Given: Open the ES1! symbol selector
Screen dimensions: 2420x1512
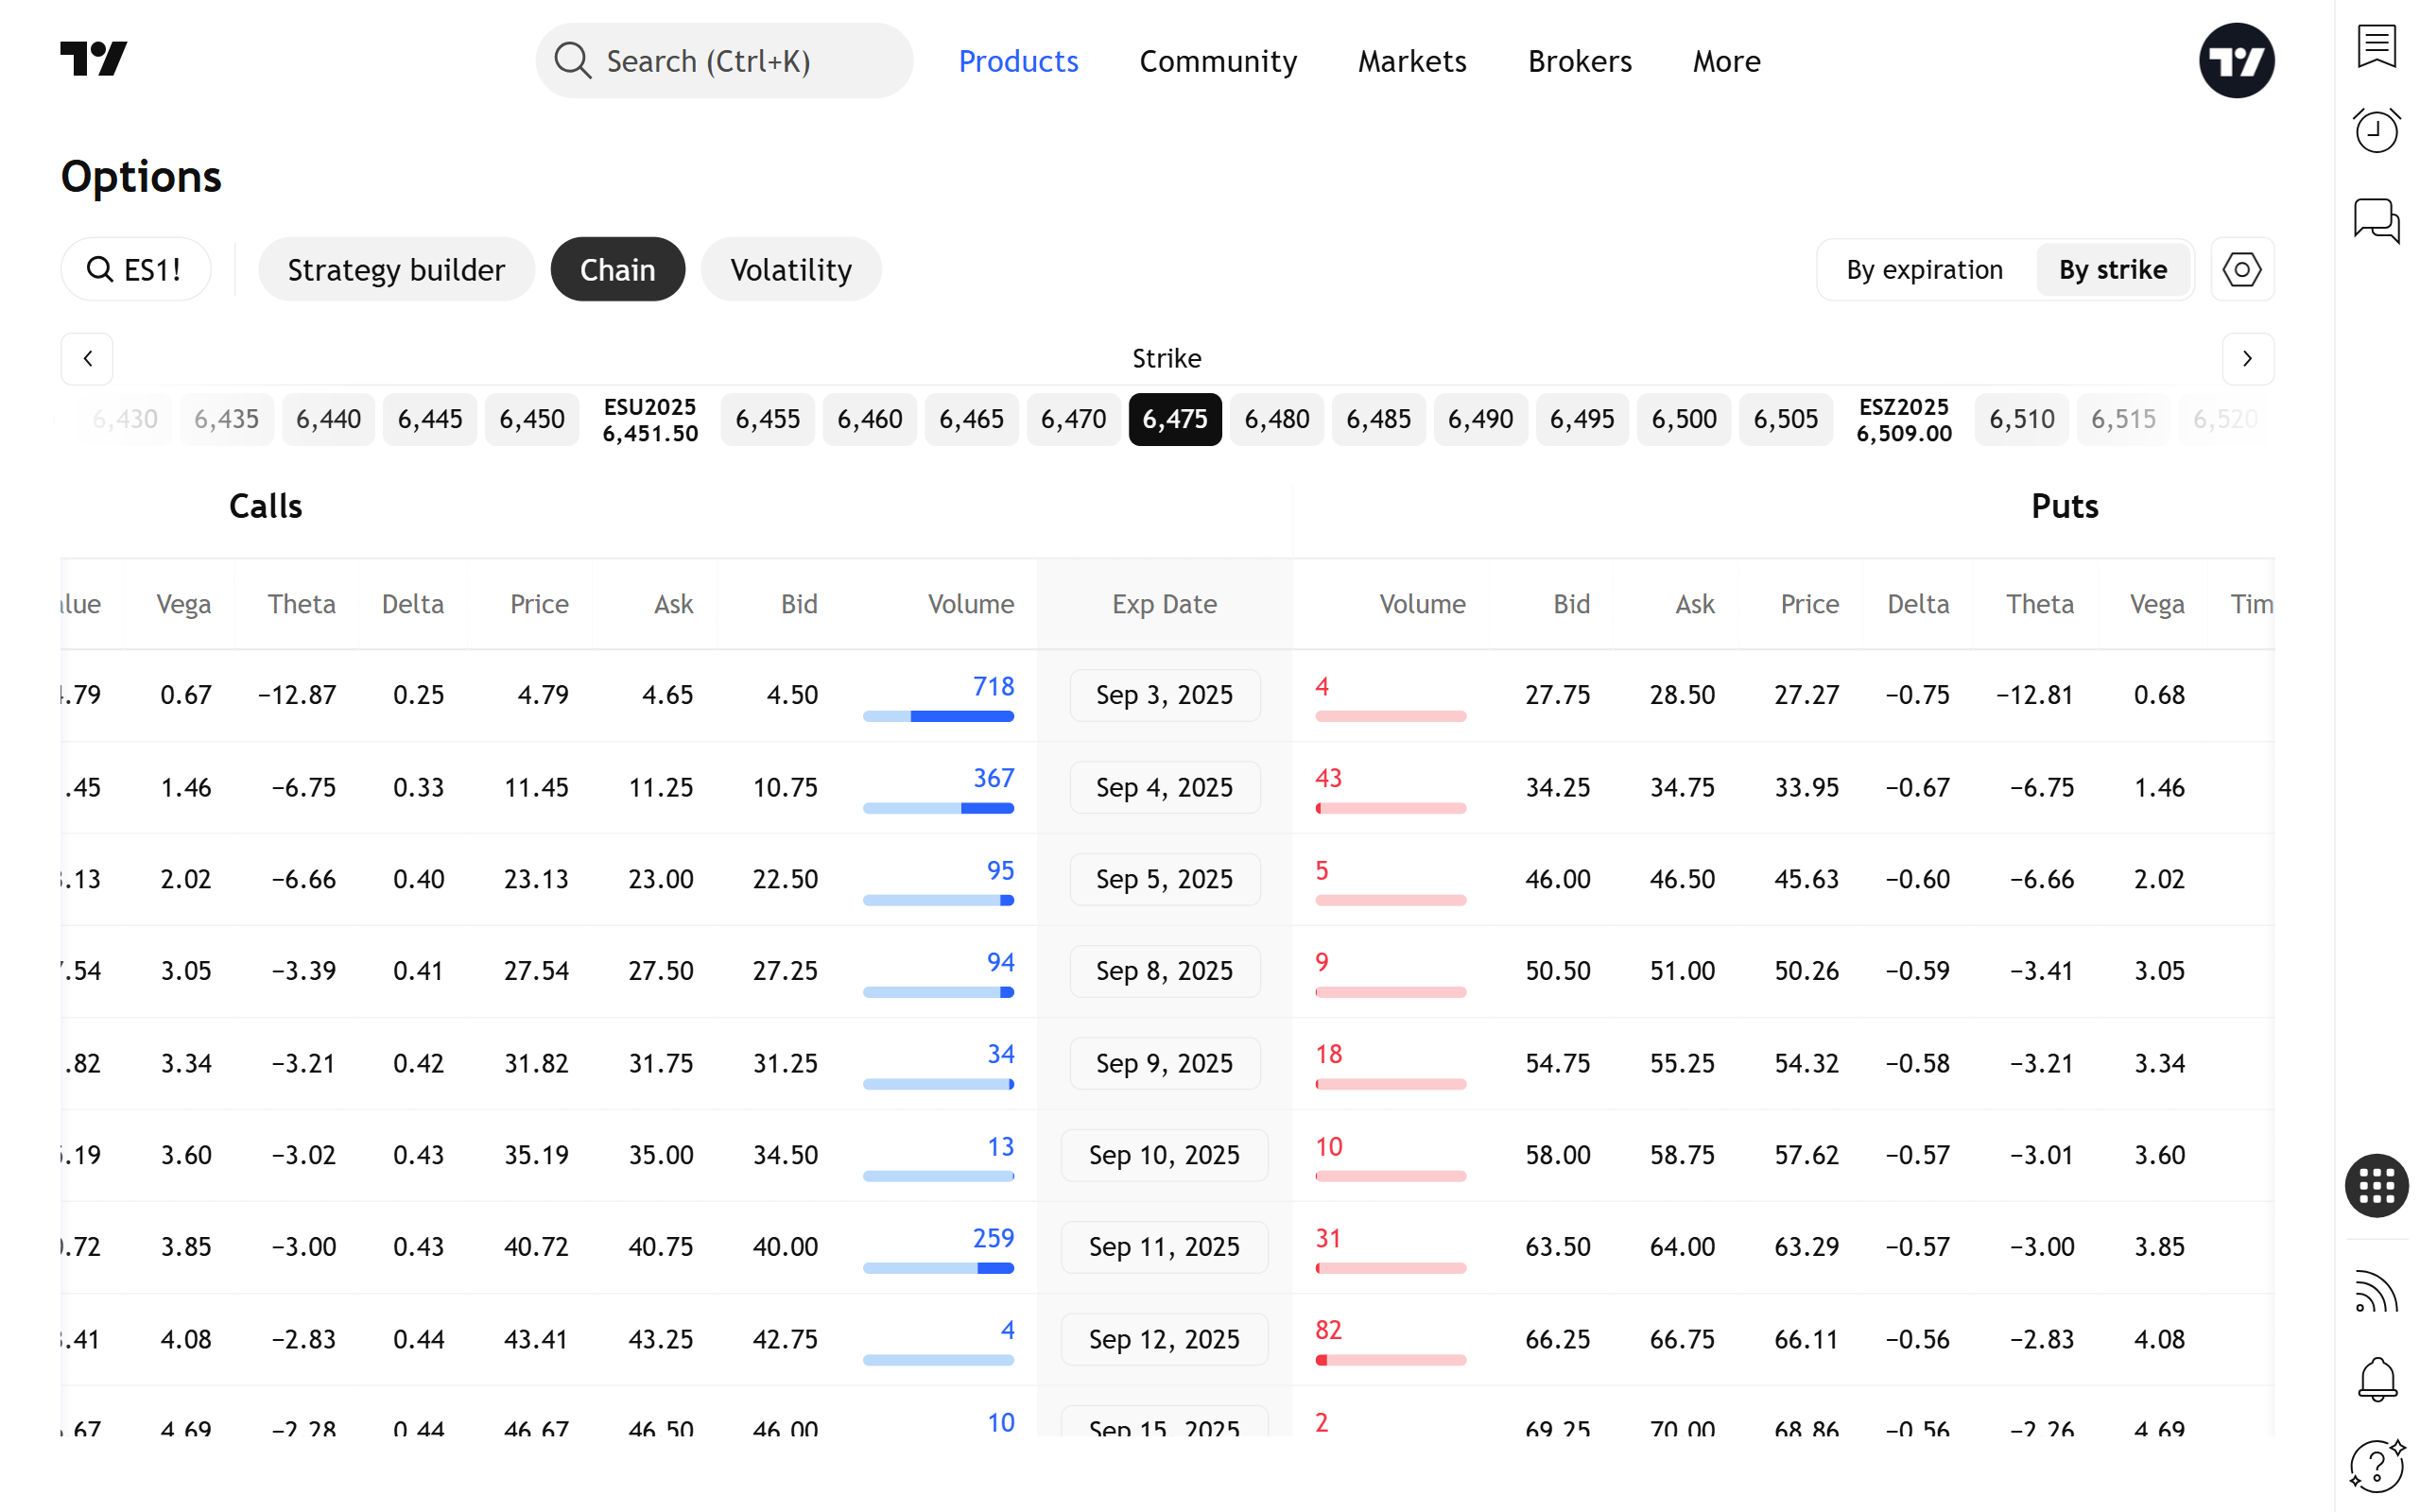Looking at the screenshot, I should [x=135, y=269].
